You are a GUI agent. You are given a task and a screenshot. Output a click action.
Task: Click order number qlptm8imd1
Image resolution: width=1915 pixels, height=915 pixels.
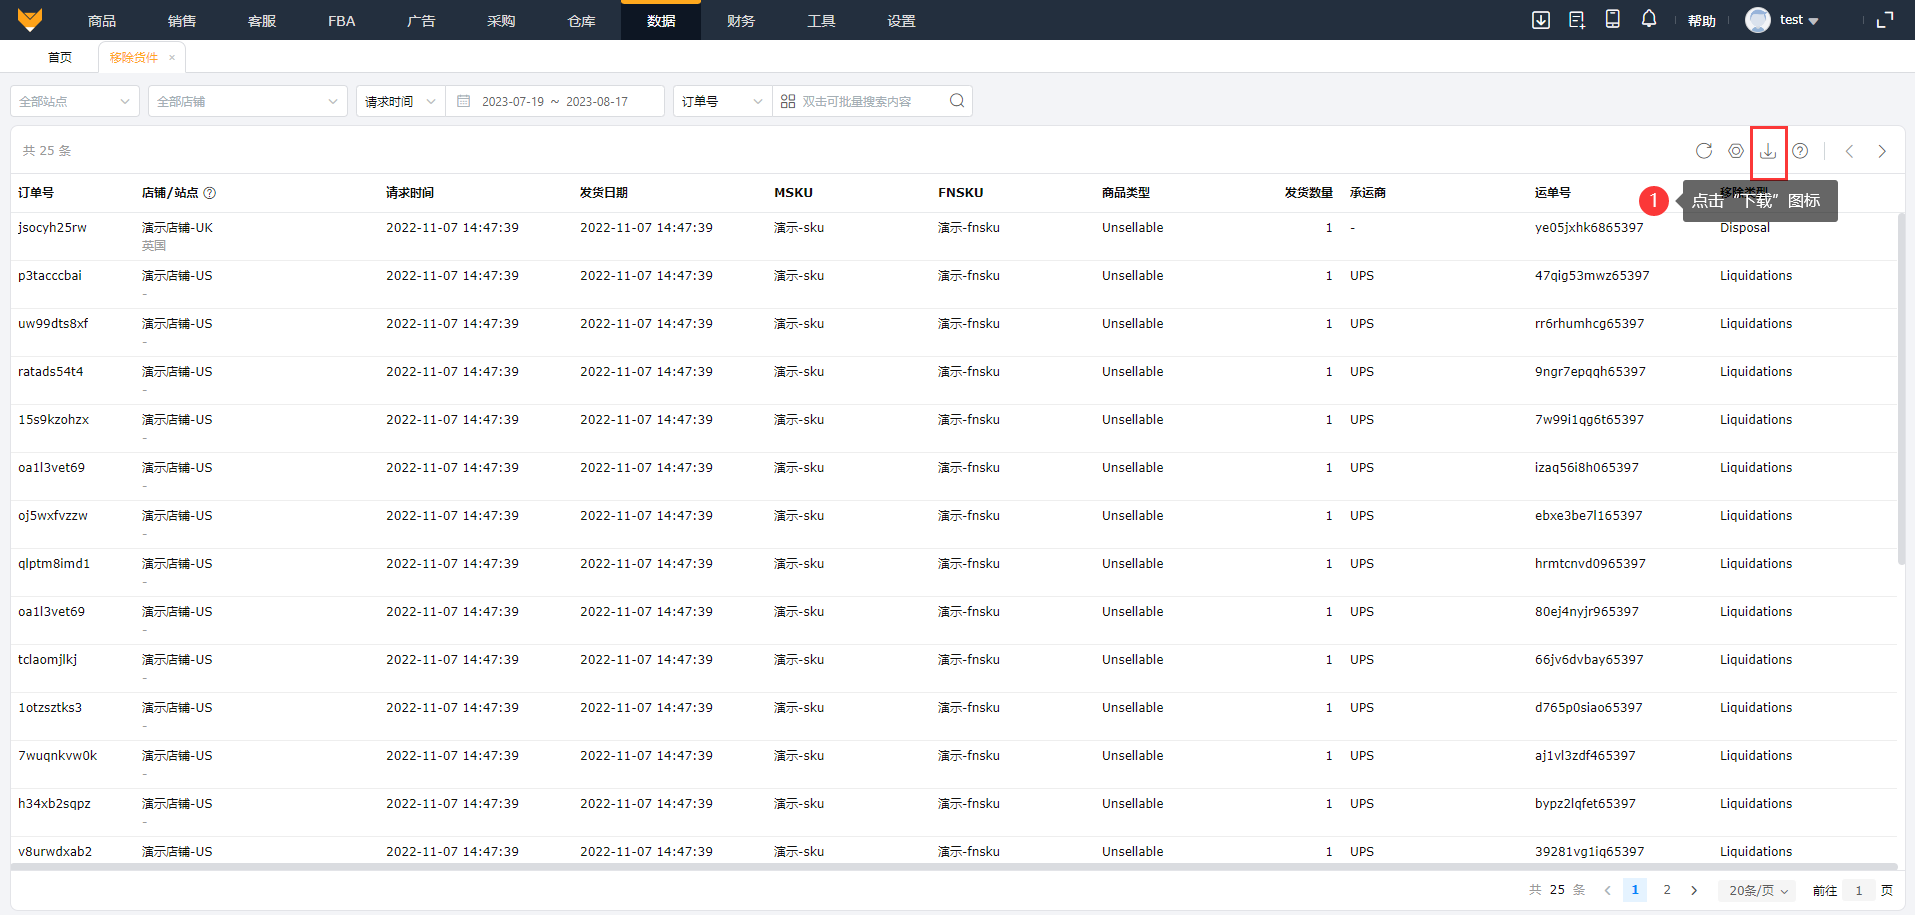[54, 564]
